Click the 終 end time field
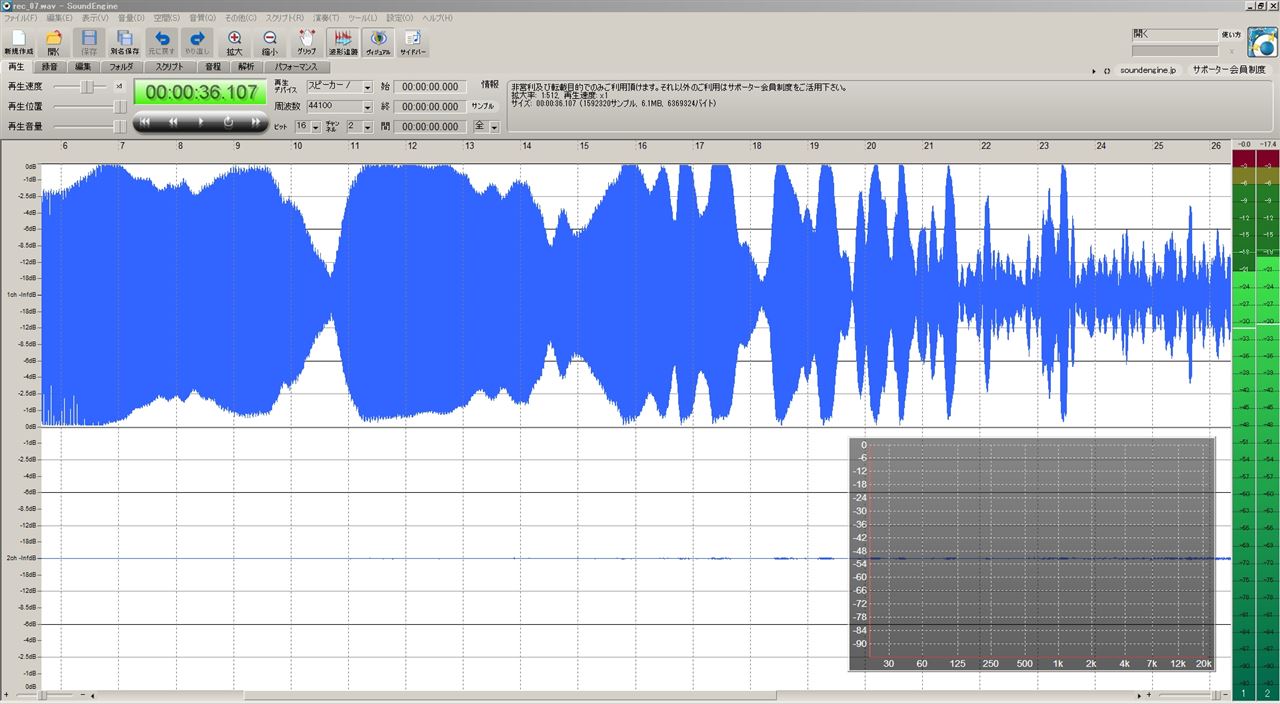This screenshot has height=704, width=1280. click(x=430, y=106)
